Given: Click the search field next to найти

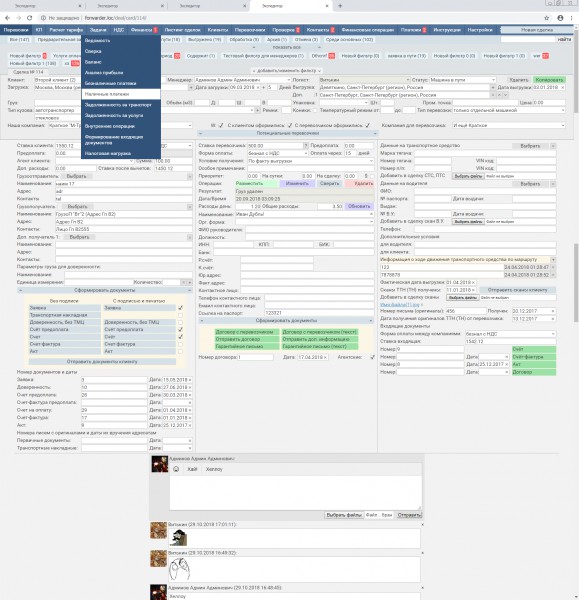Looking at the screenshot, I should (x=528, y=39).
